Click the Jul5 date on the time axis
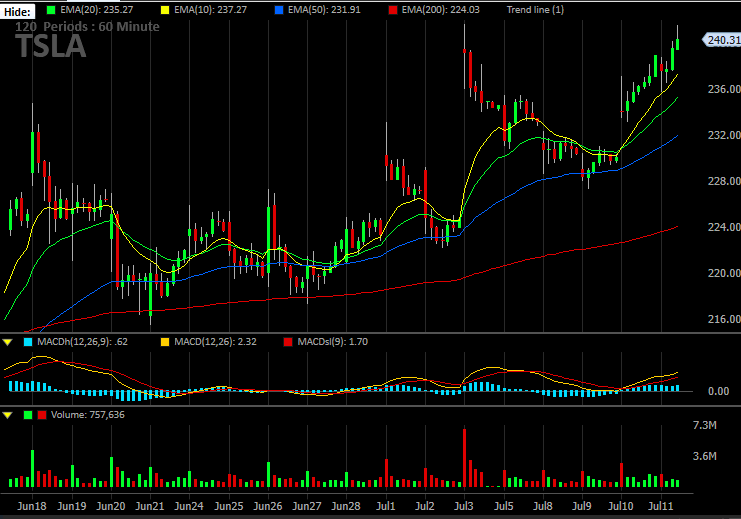The height and width of the screenshot is (519, 741). (504, 506)
